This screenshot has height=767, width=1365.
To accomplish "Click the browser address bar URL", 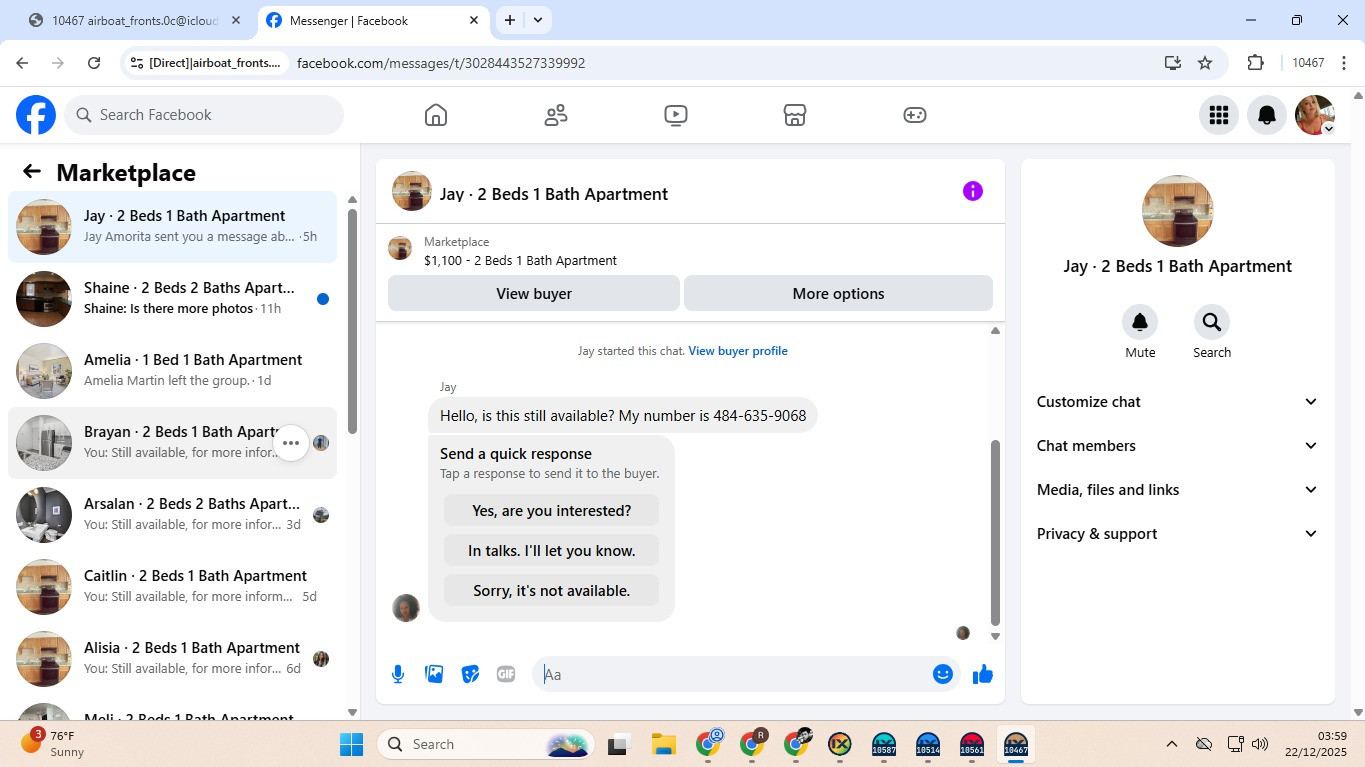I will pyautogui.click(x=441, y=63).
